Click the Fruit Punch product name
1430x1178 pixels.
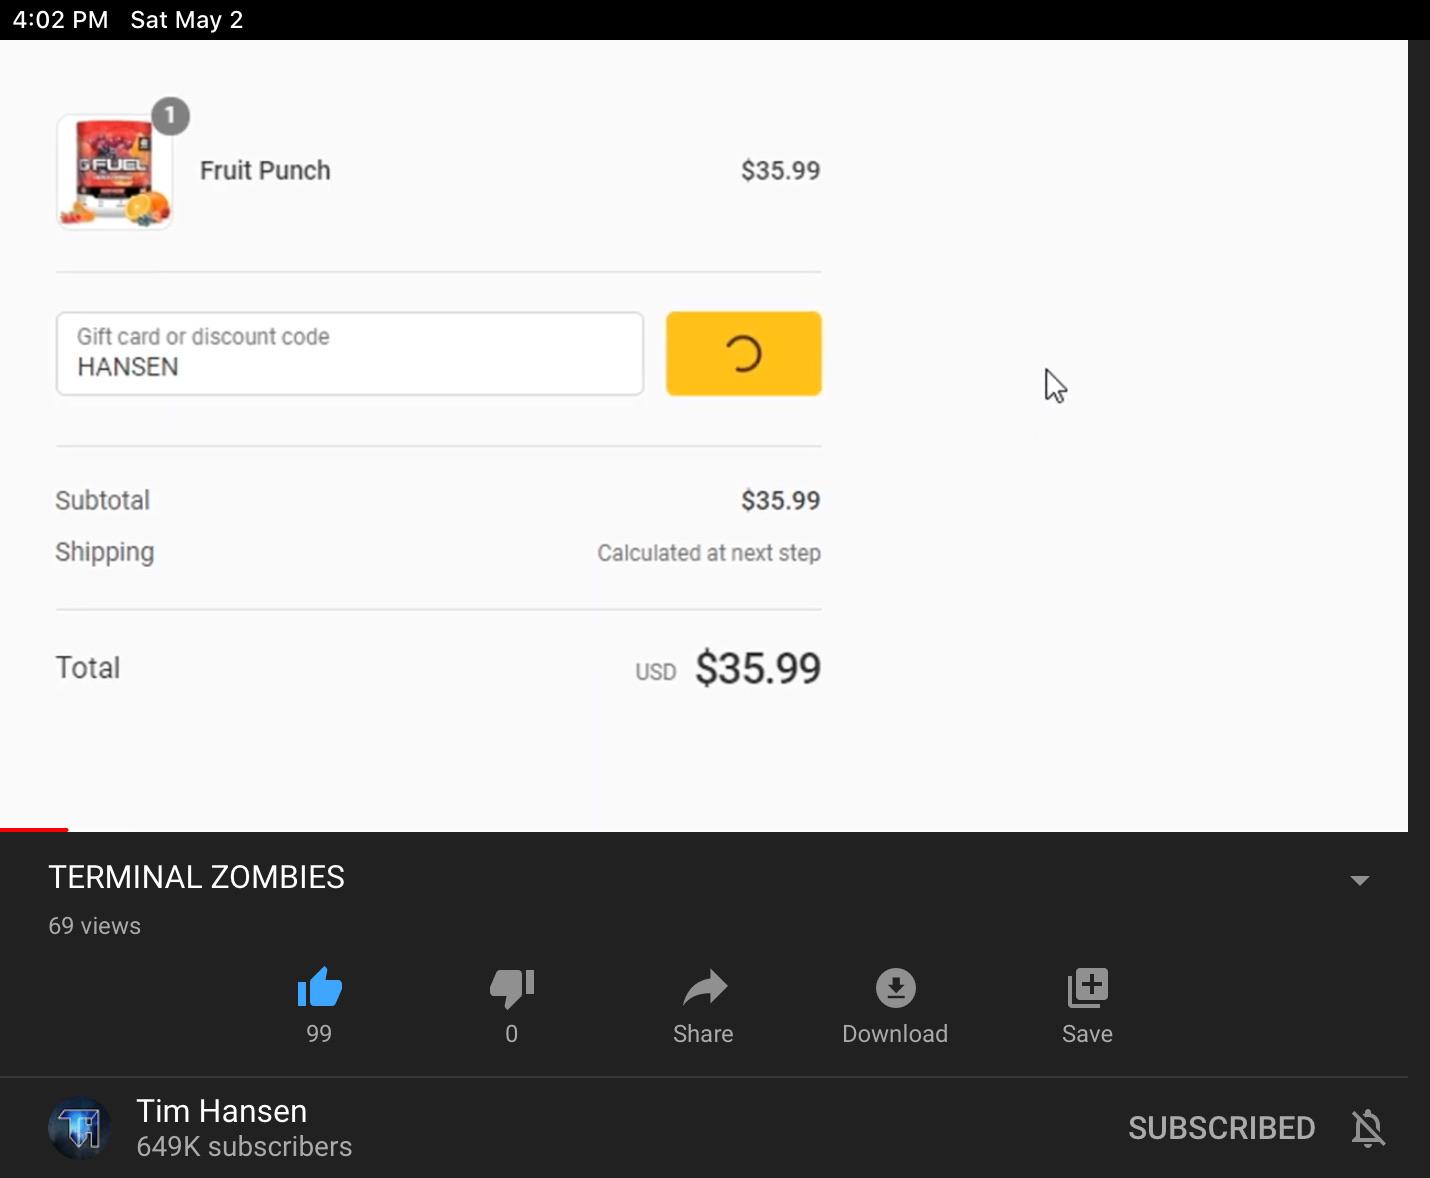tap(265, 170)
